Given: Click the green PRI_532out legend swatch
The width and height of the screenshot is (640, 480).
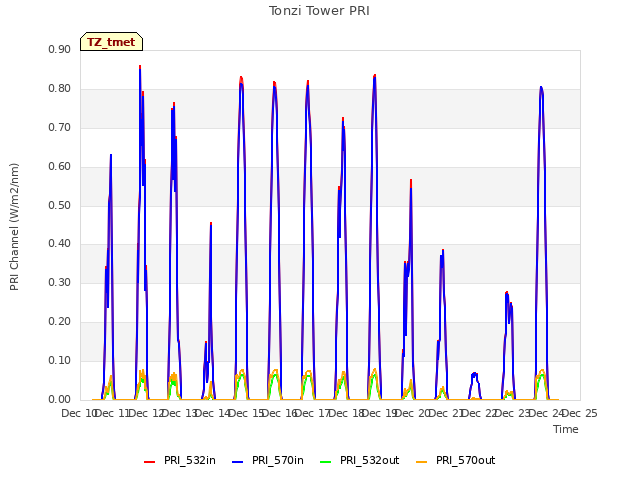Looking at the screenshot, I should pyautogui.click(x=326, y=462).
